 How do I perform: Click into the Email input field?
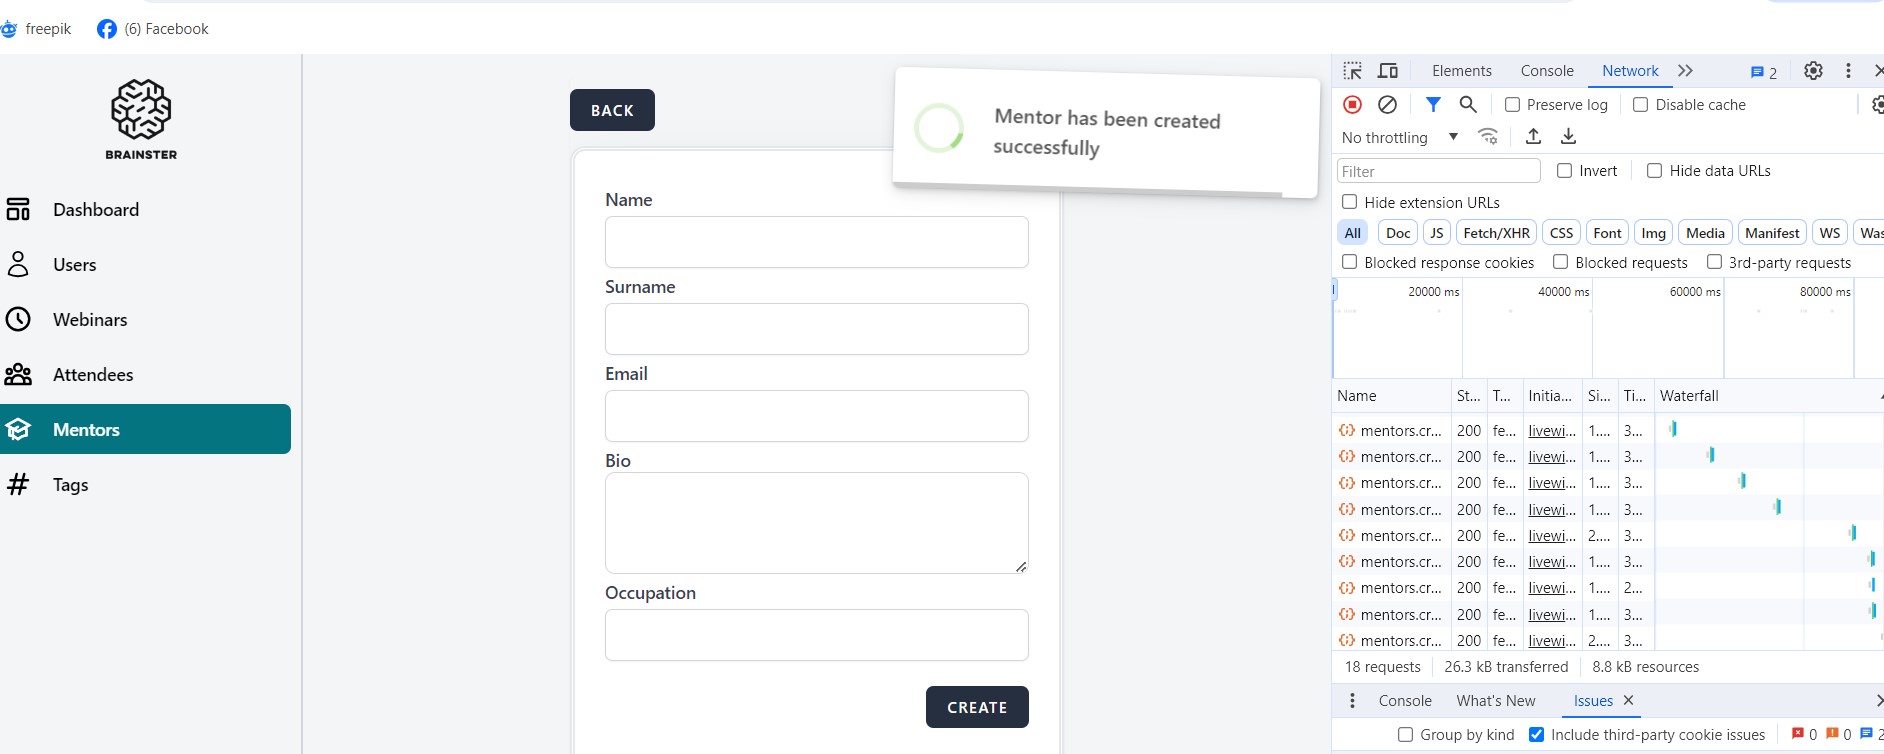816,416
